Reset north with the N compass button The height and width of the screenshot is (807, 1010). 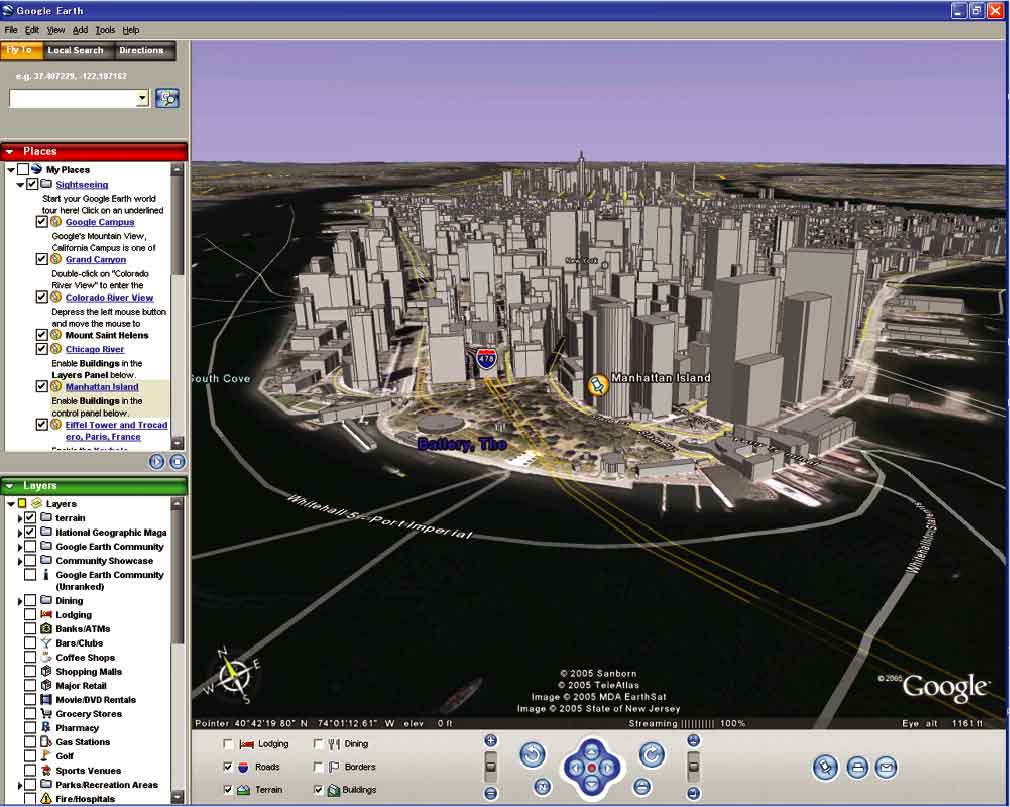(542, 786)
